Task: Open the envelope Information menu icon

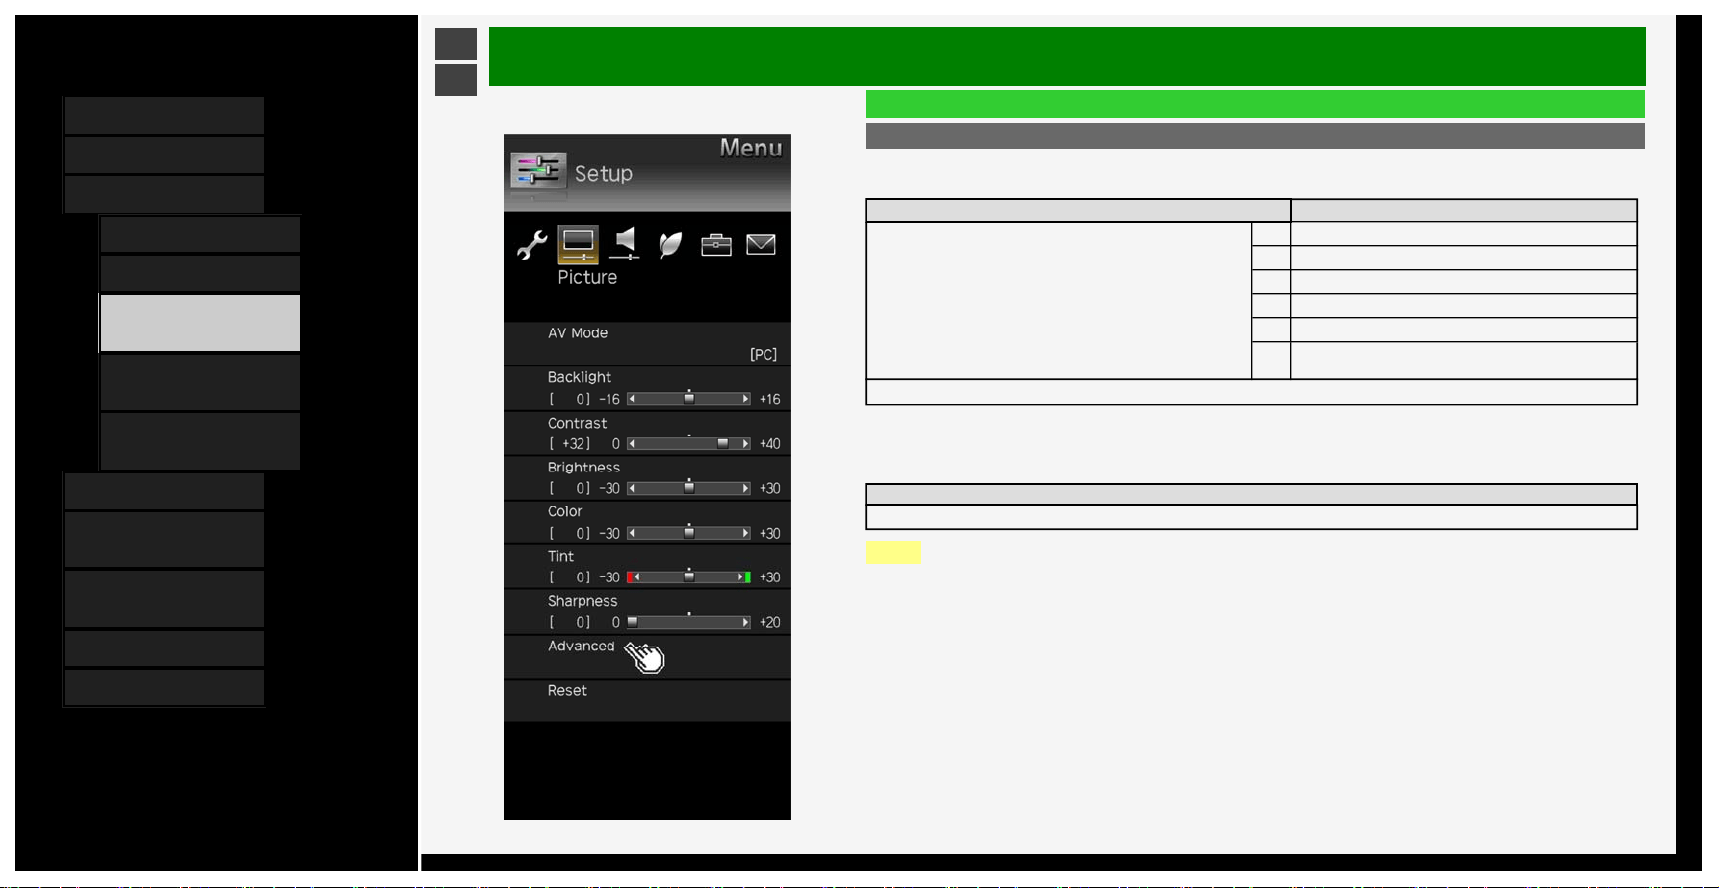Action: pyautogui.click(x=761, y=244)
